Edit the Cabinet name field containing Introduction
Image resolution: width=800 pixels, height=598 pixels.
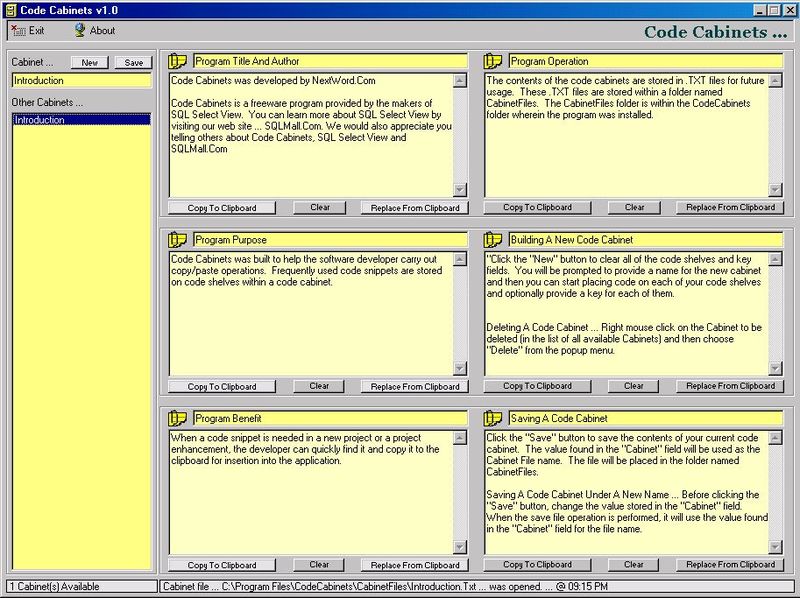(82, 81)
